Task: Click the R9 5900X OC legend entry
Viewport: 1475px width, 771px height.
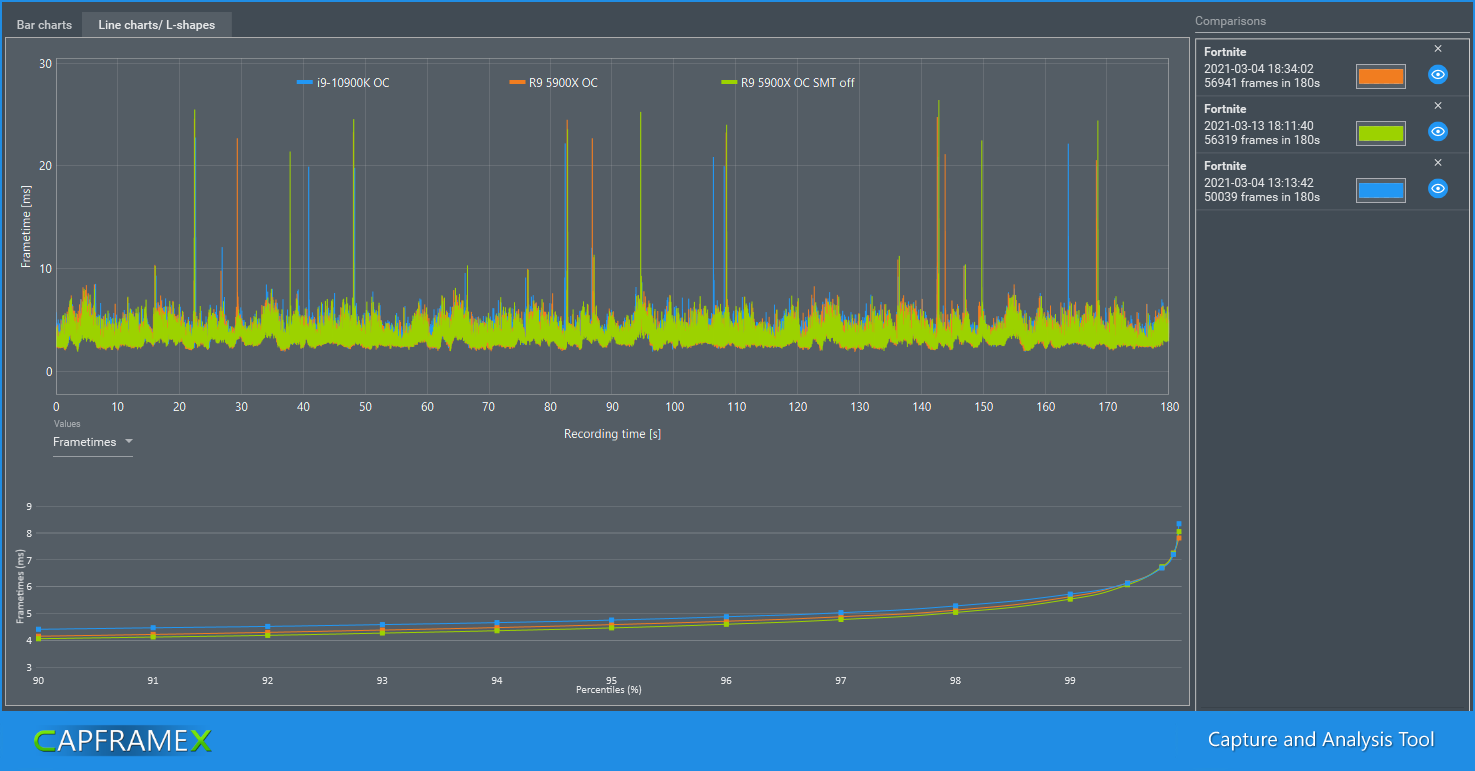Action: [554, 83]
